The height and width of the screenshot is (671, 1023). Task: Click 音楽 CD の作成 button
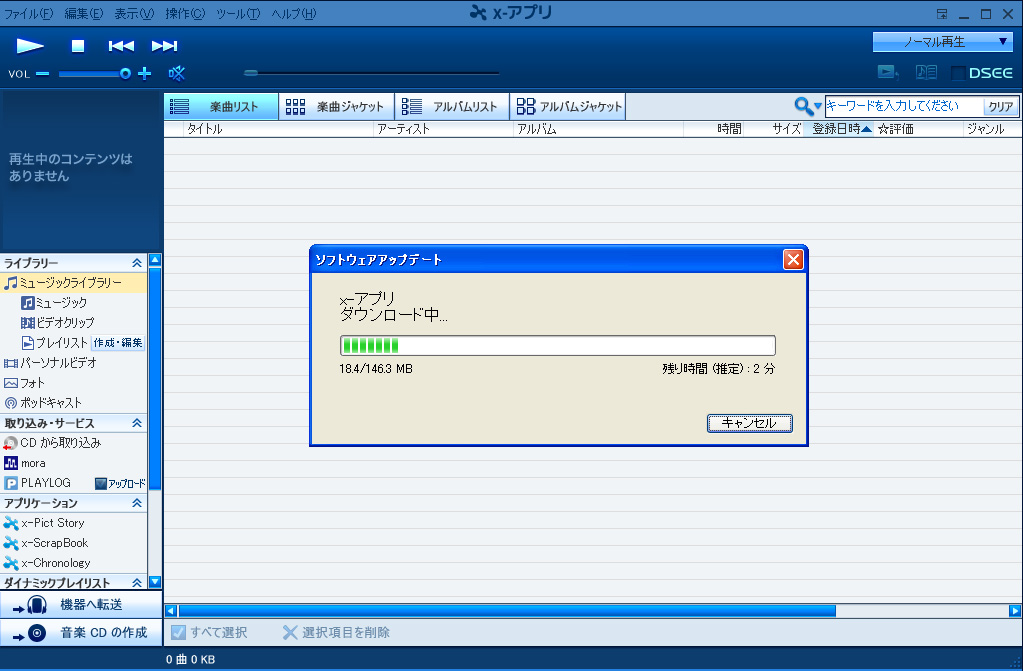81,633
